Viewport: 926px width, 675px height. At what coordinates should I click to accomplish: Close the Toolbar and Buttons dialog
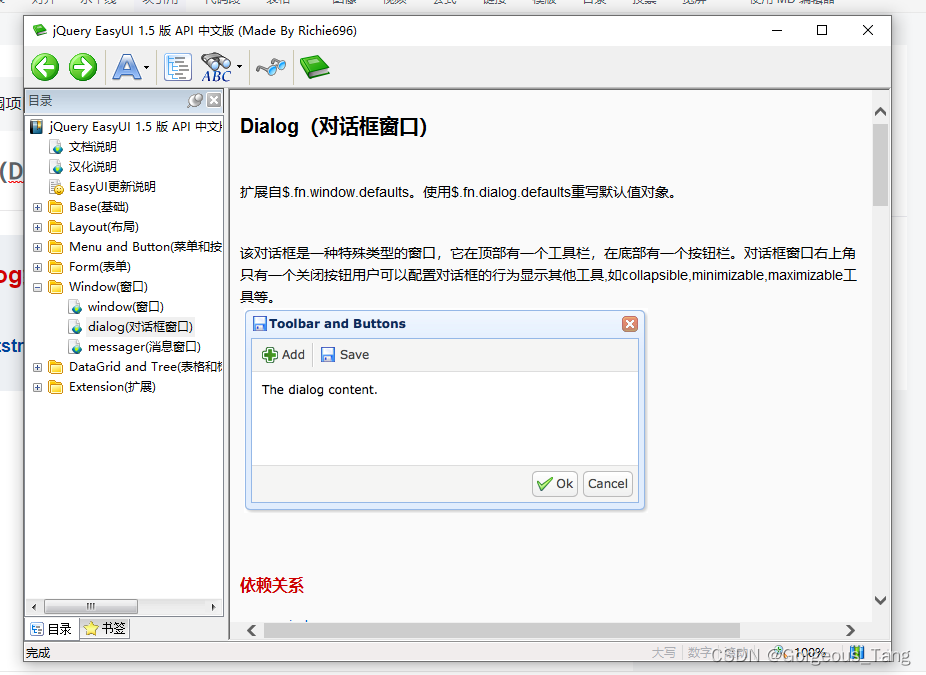pyautogui.click(x=630, y=324)
